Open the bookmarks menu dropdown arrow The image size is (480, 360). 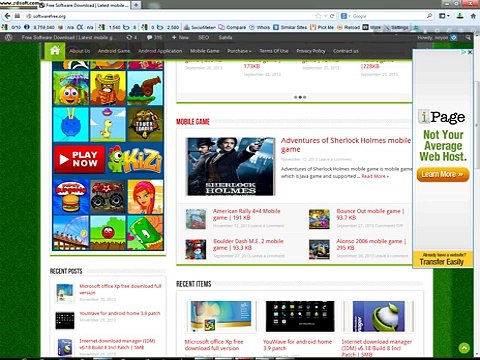[x=444, y=16]
